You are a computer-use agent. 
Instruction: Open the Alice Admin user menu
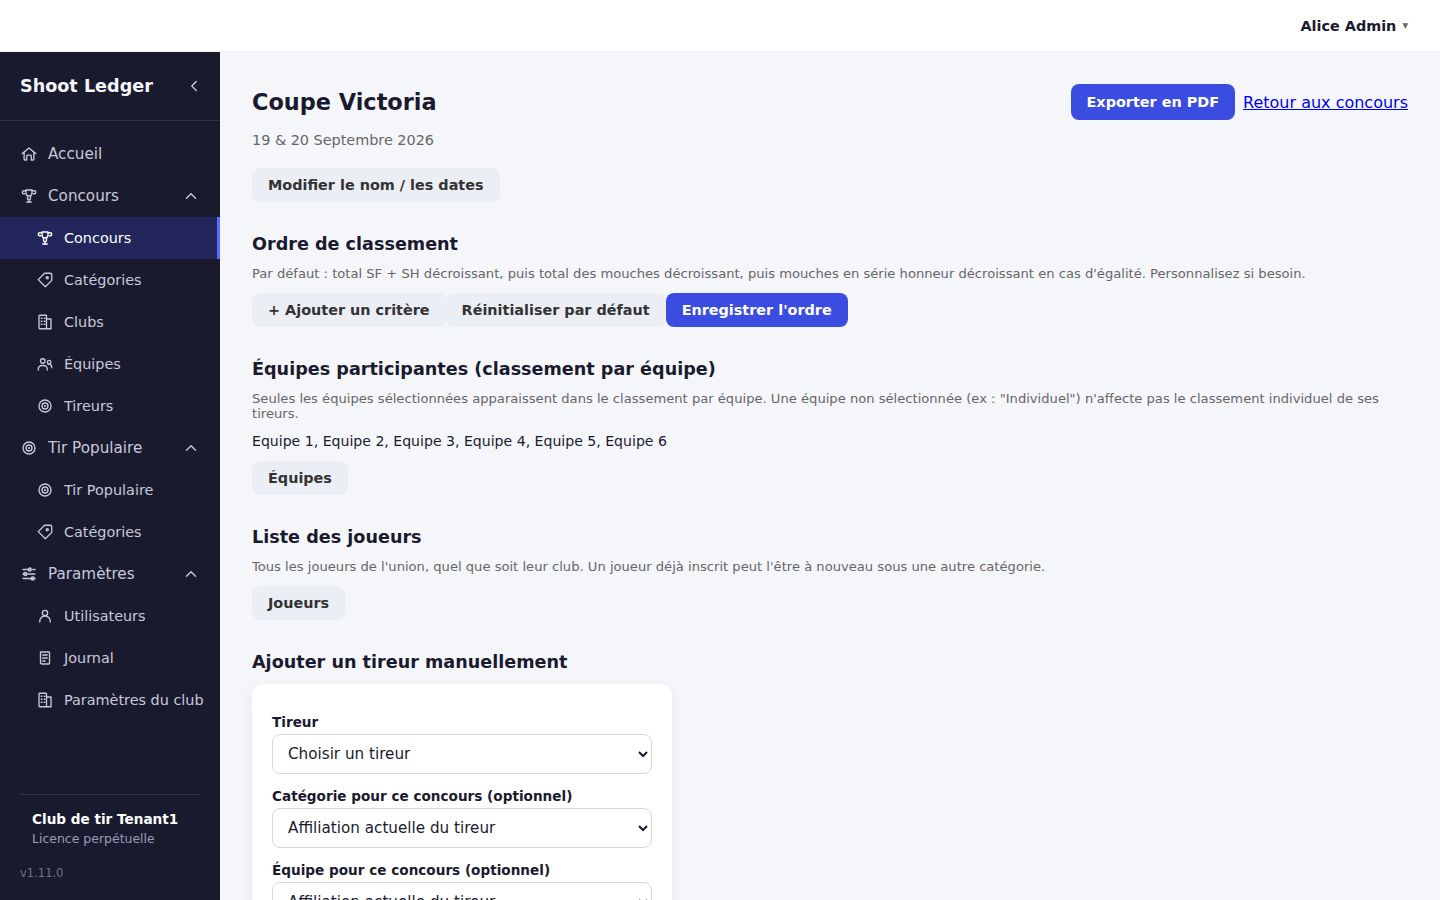tap(1354, 26)
